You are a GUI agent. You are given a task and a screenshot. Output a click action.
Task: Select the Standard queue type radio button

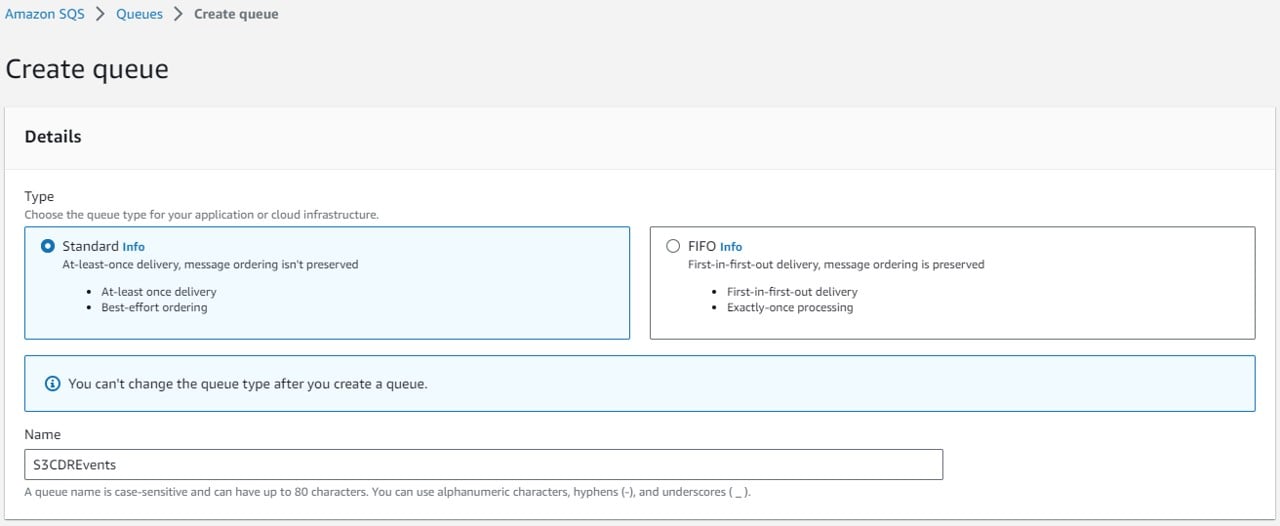48,246
